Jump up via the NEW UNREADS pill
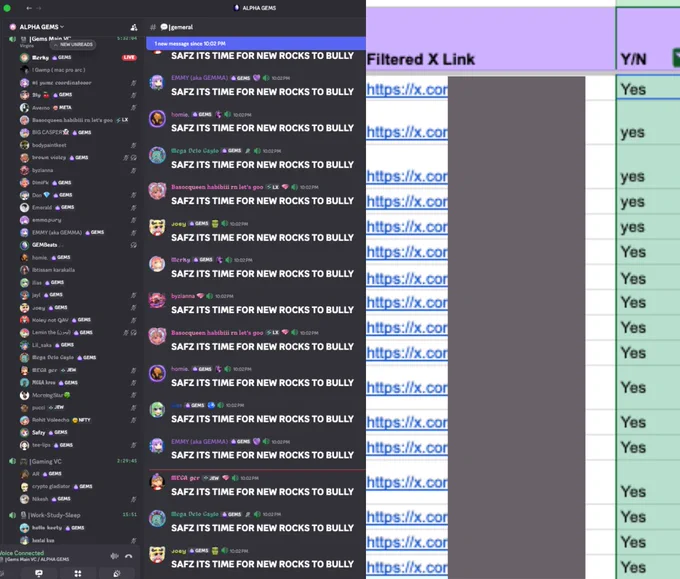Viewport: 680px width, 579px height. [x=73, y=44]
